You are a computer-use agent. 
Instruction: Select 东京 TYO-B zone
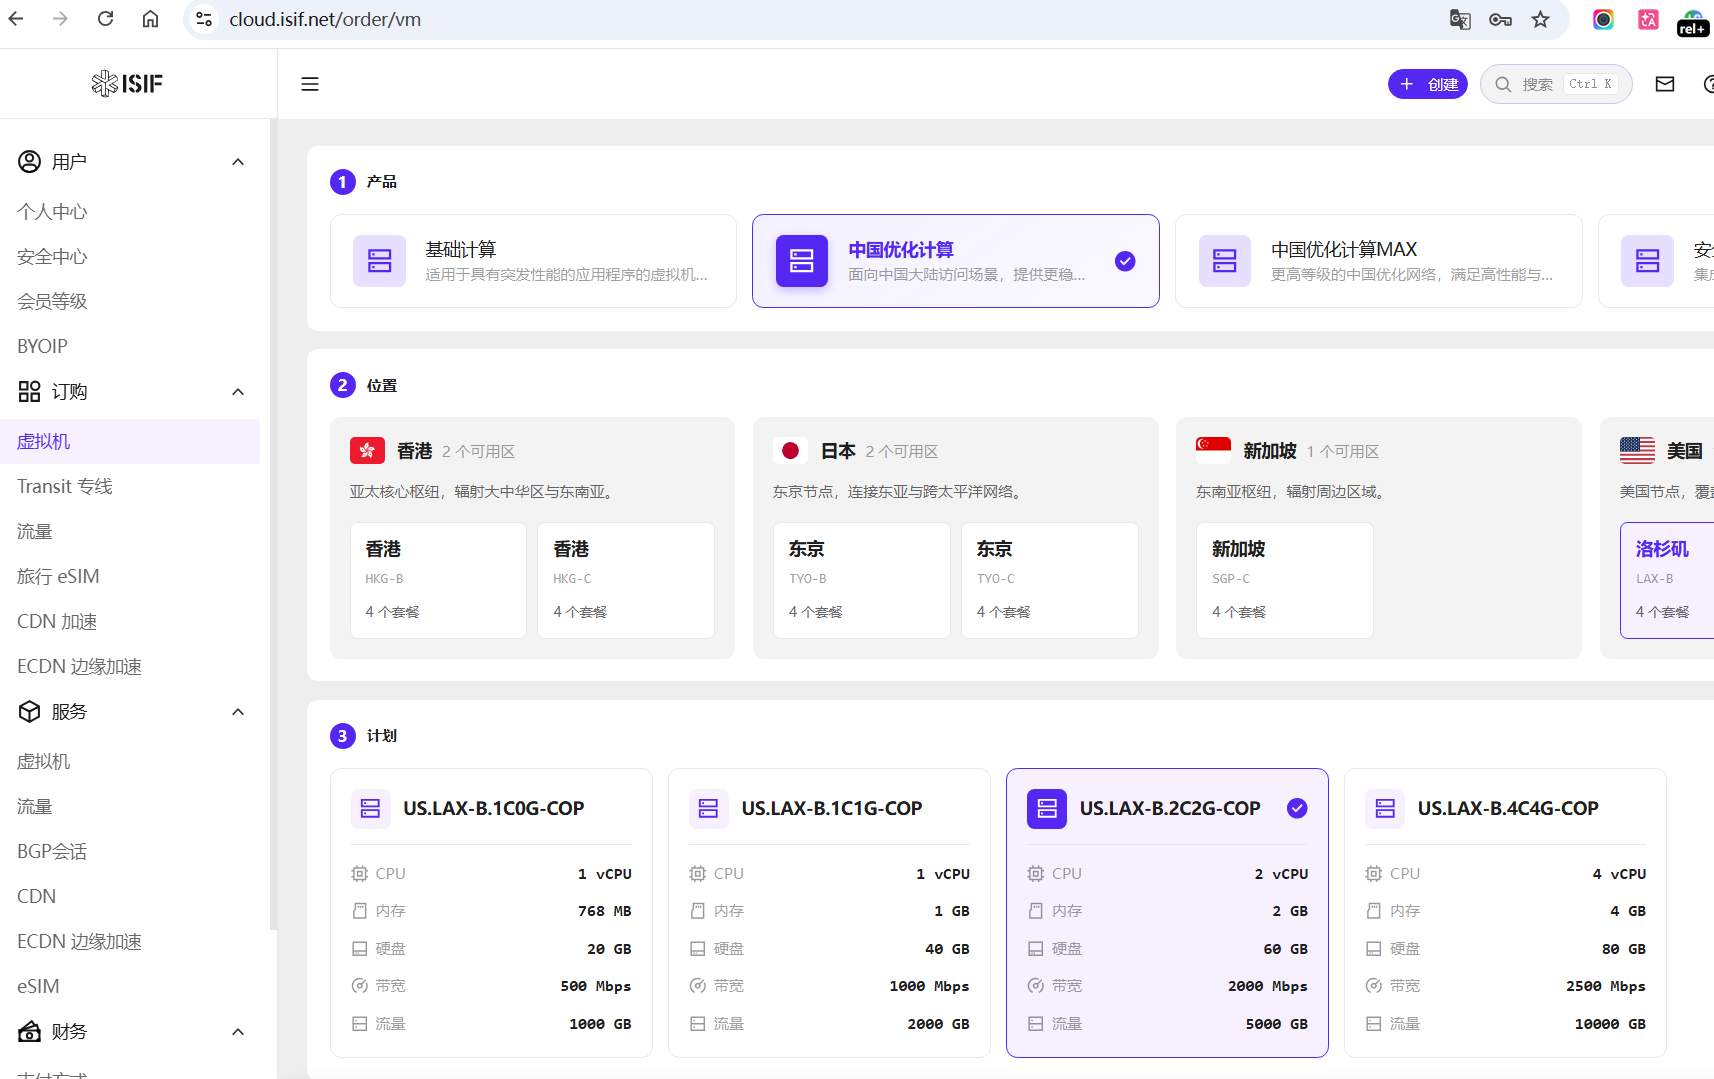(x=862, y=580)
